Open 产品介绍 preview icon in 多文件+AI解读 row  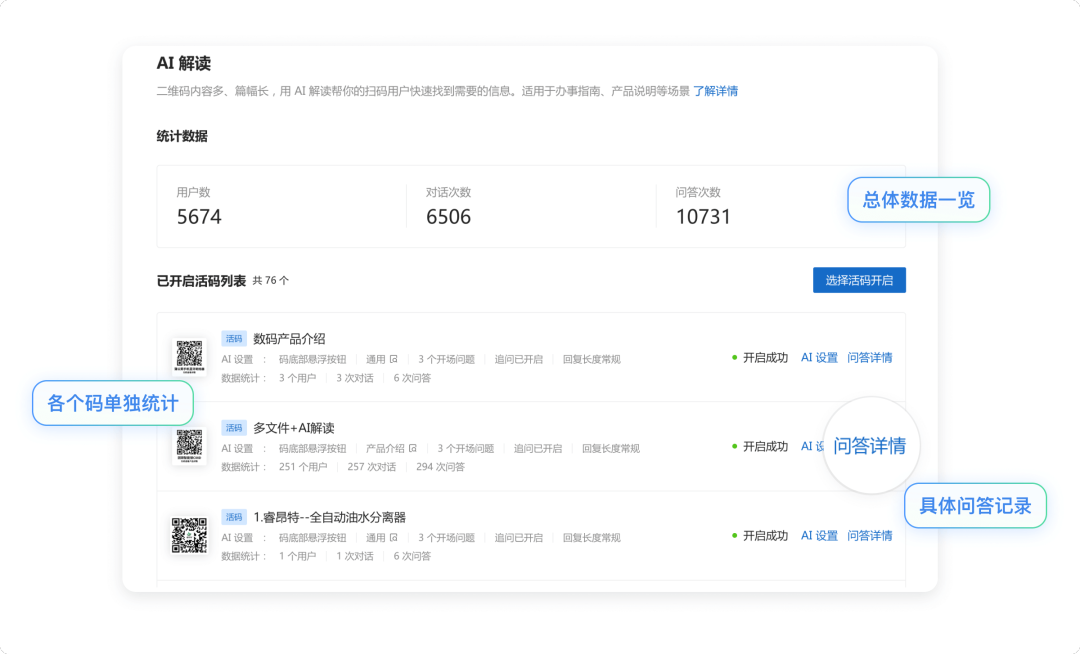point(413,448)
